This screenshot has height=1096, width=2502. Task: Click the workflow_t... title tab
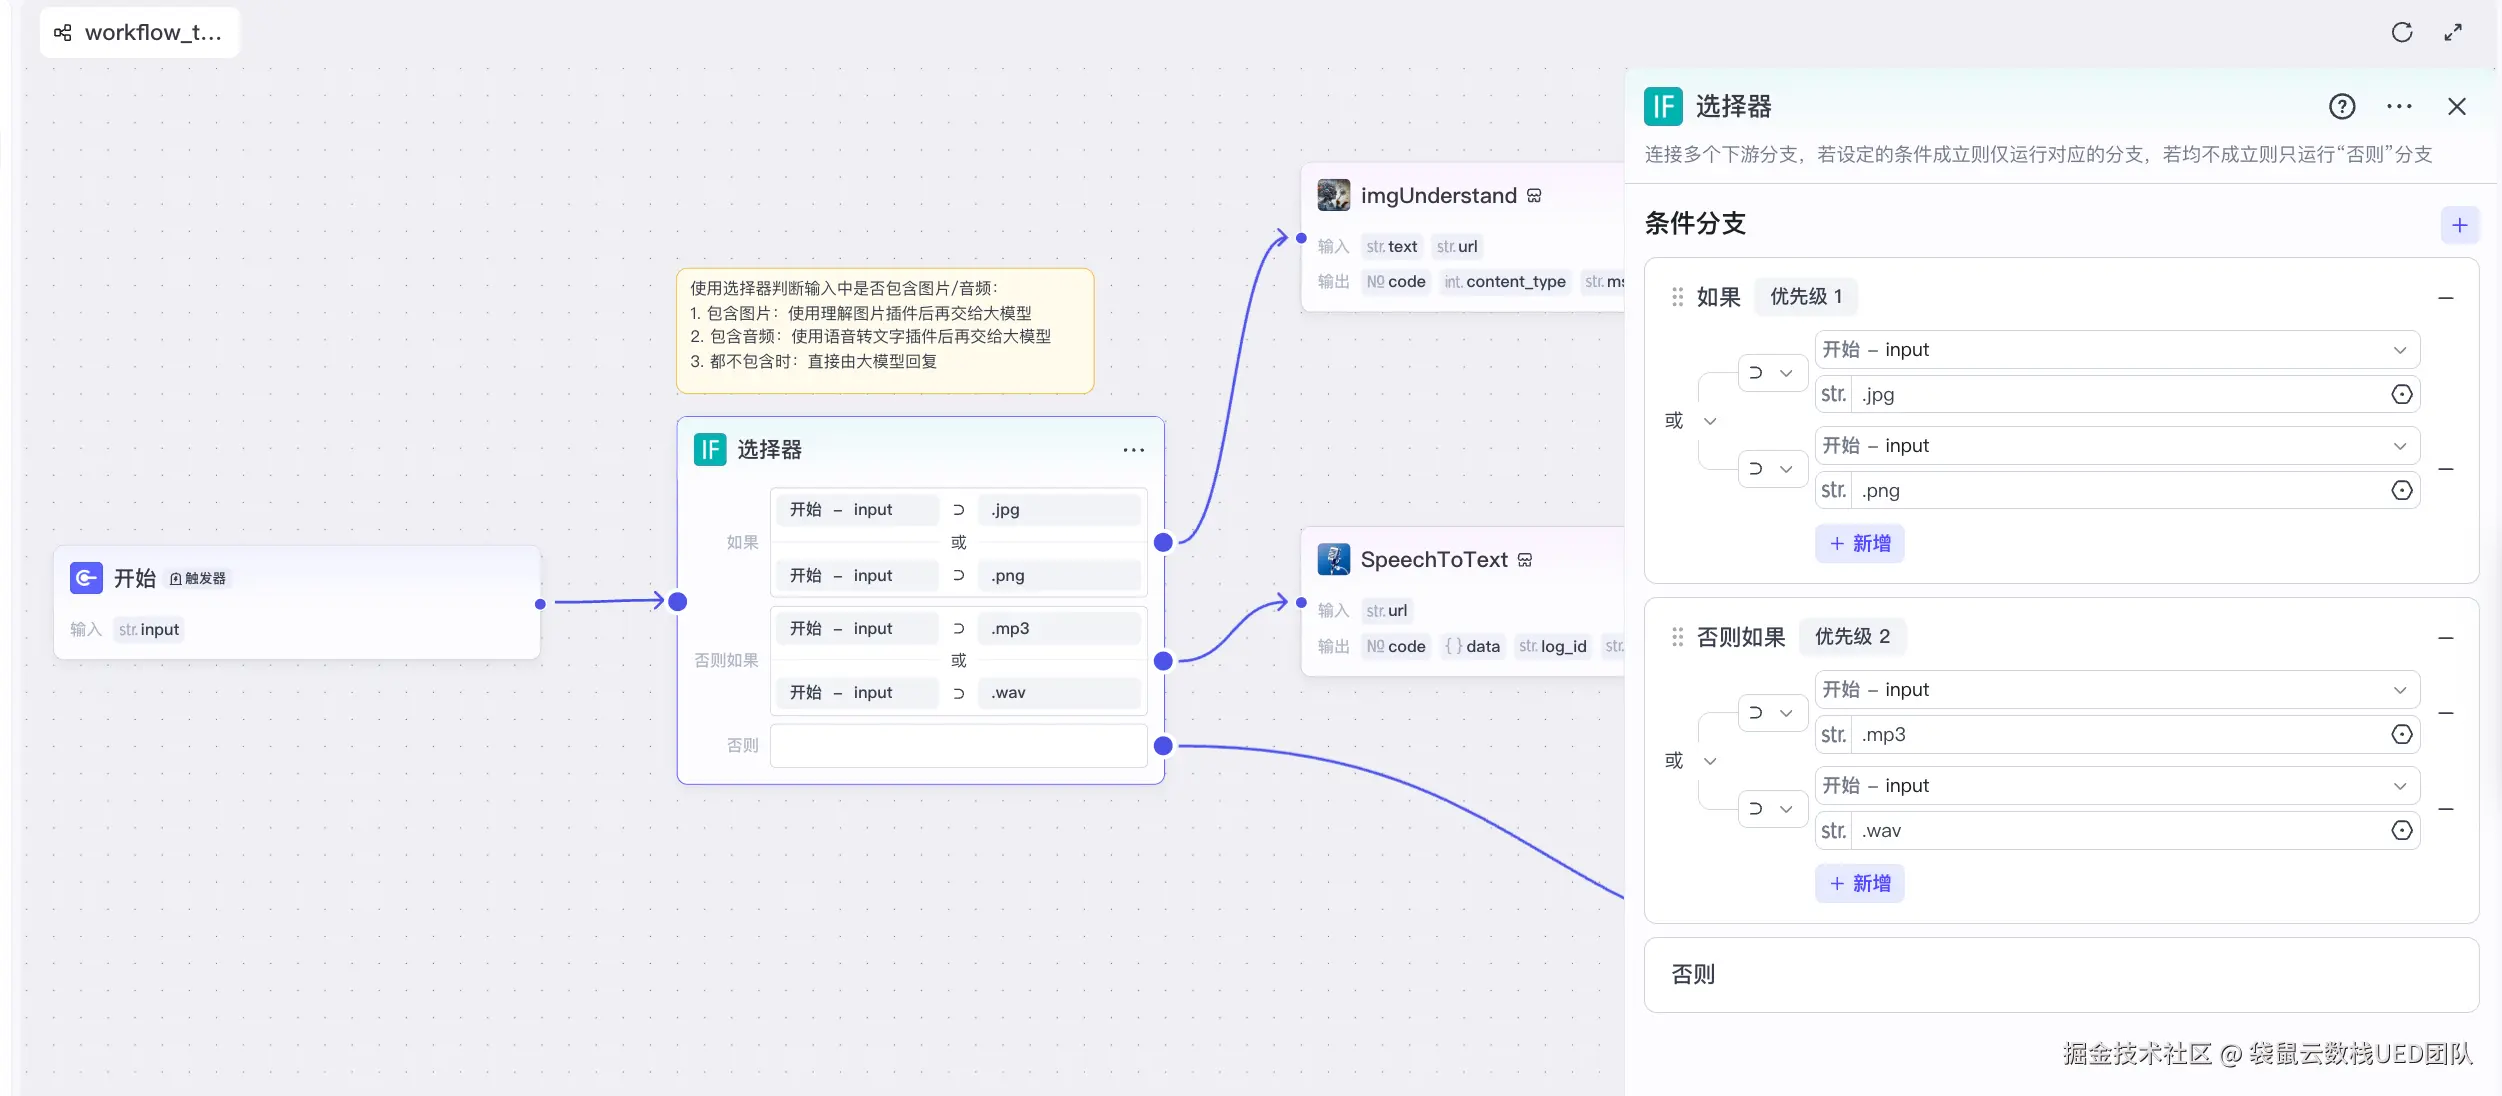139,32
